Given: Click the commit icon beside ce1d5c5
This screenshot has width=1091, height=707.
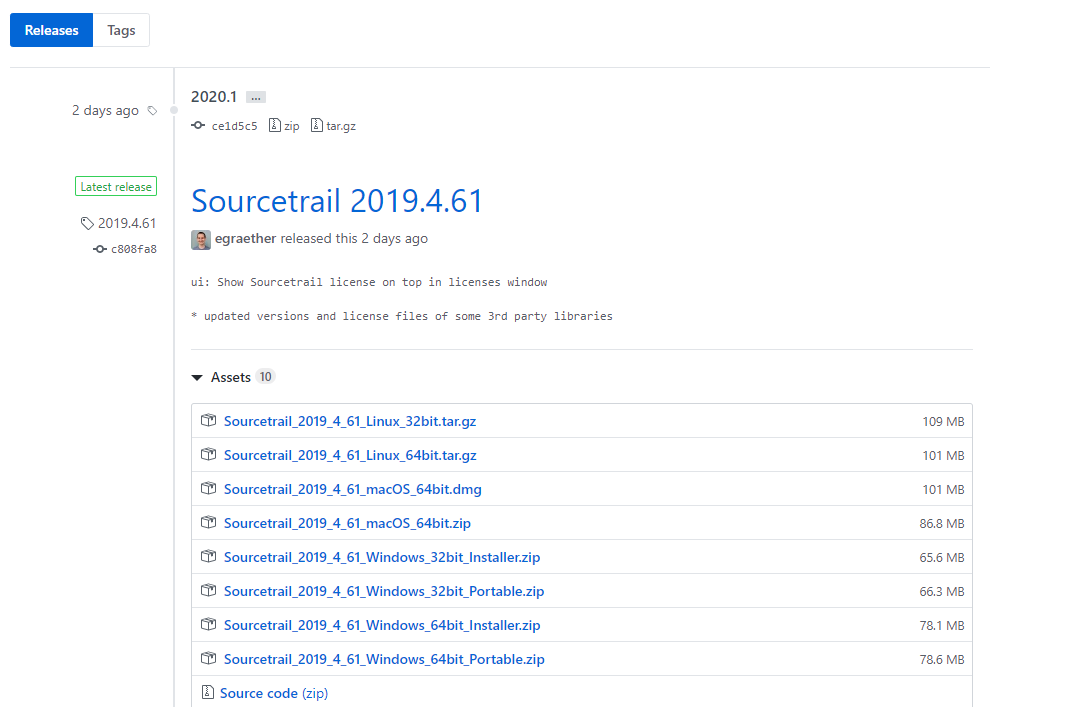Looking at the screenshot, I should coord(198,125).
